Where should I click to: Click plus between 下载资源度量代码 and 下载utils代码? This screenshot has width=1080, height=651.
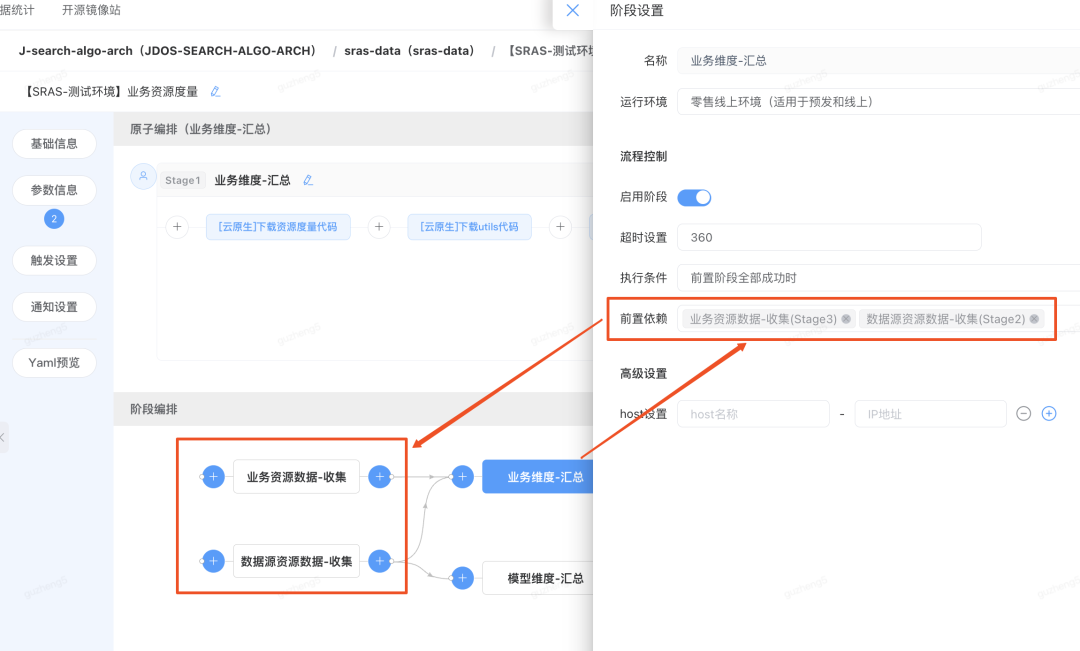pos(379,227)
